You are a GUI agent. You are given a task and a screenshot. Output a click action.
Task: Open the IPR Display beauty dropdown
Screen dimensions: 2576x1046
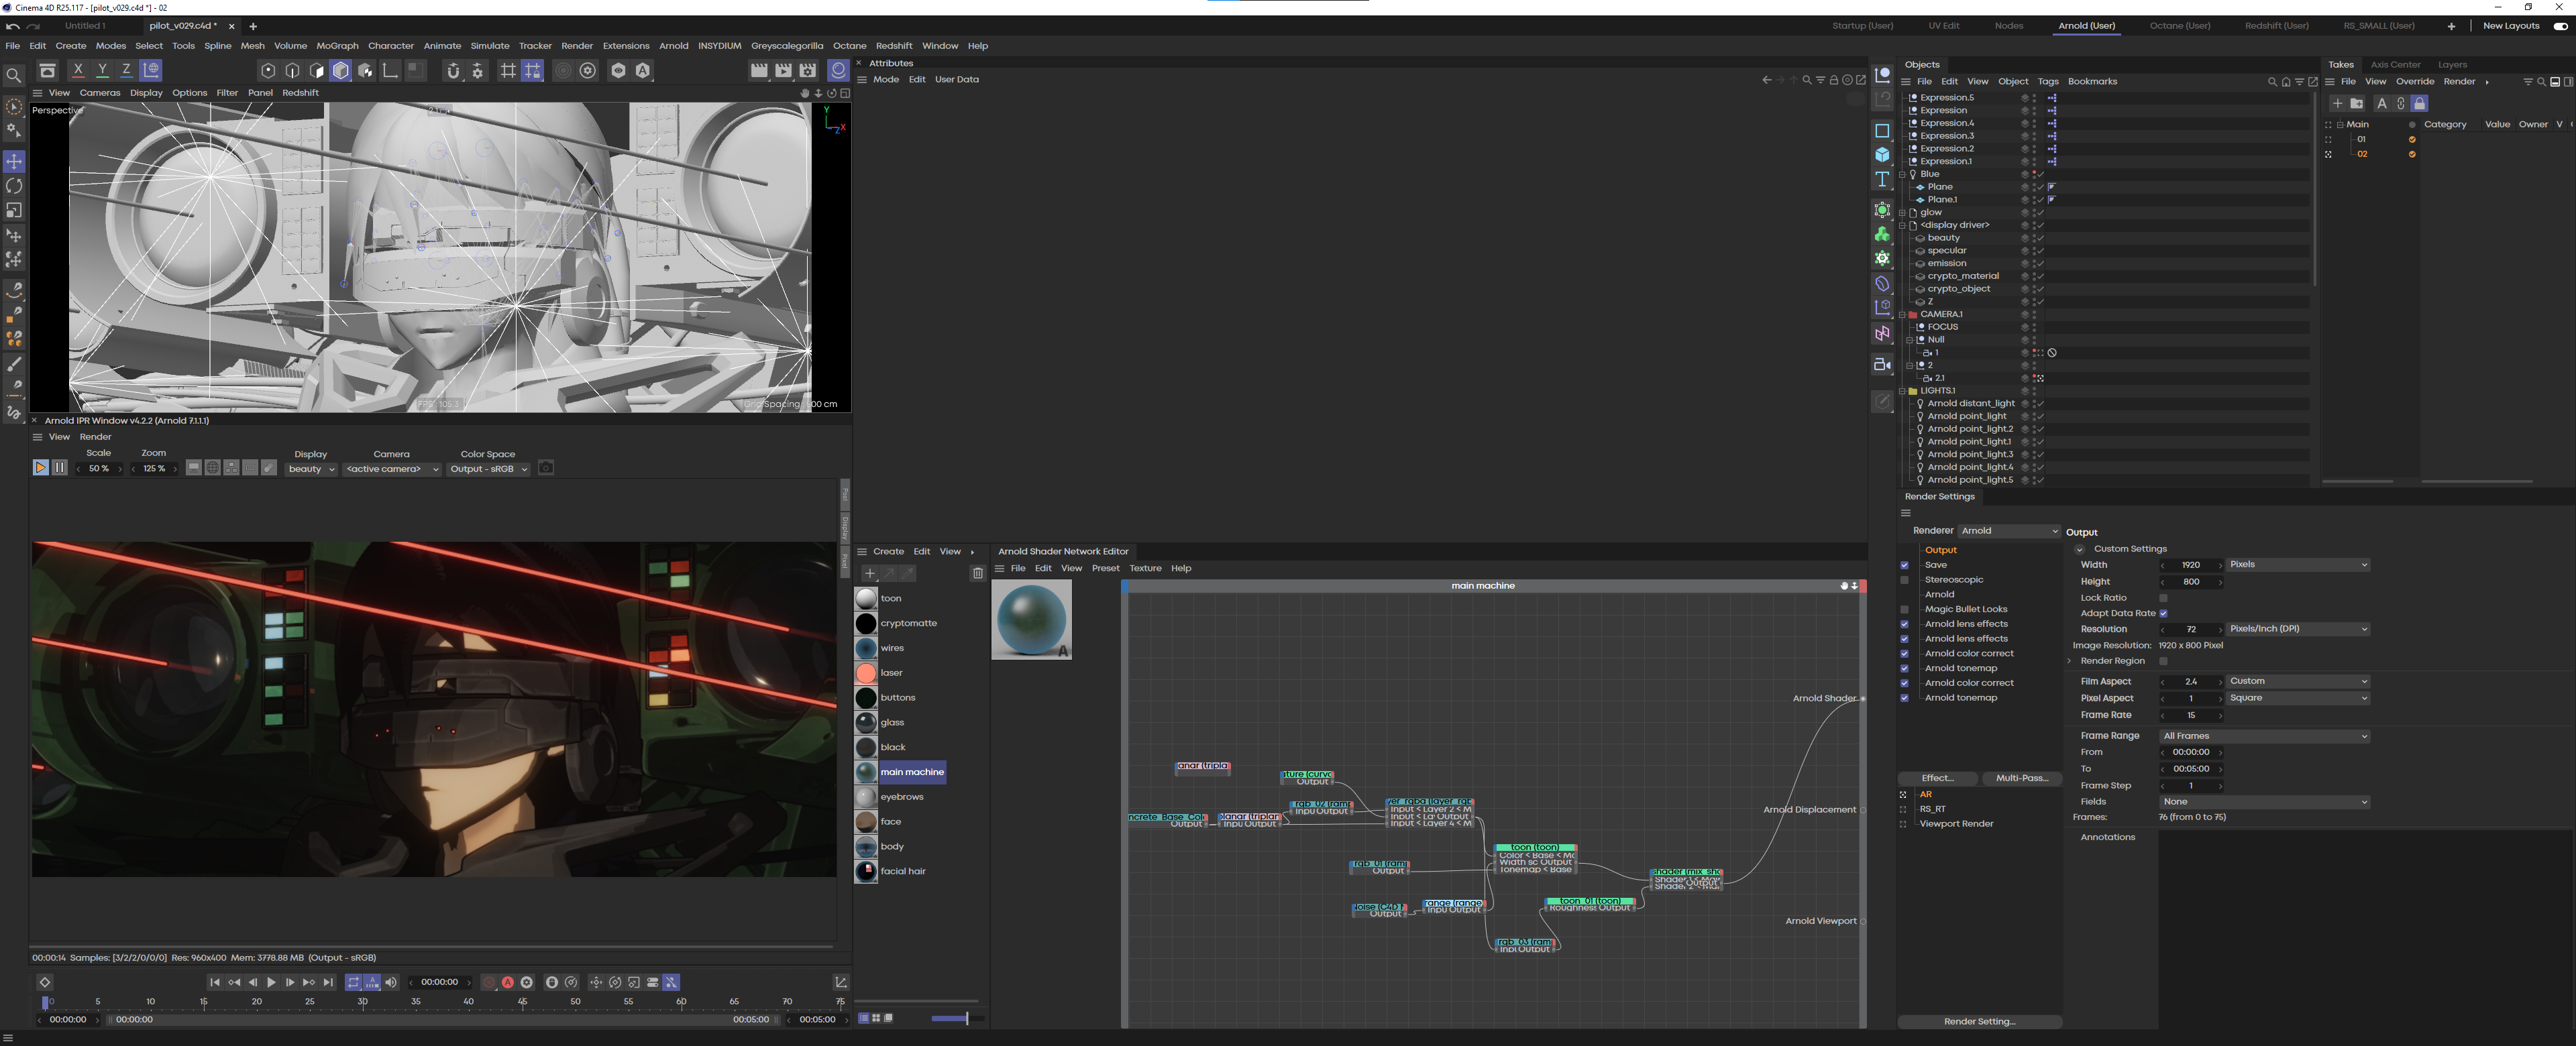(311, 469)
